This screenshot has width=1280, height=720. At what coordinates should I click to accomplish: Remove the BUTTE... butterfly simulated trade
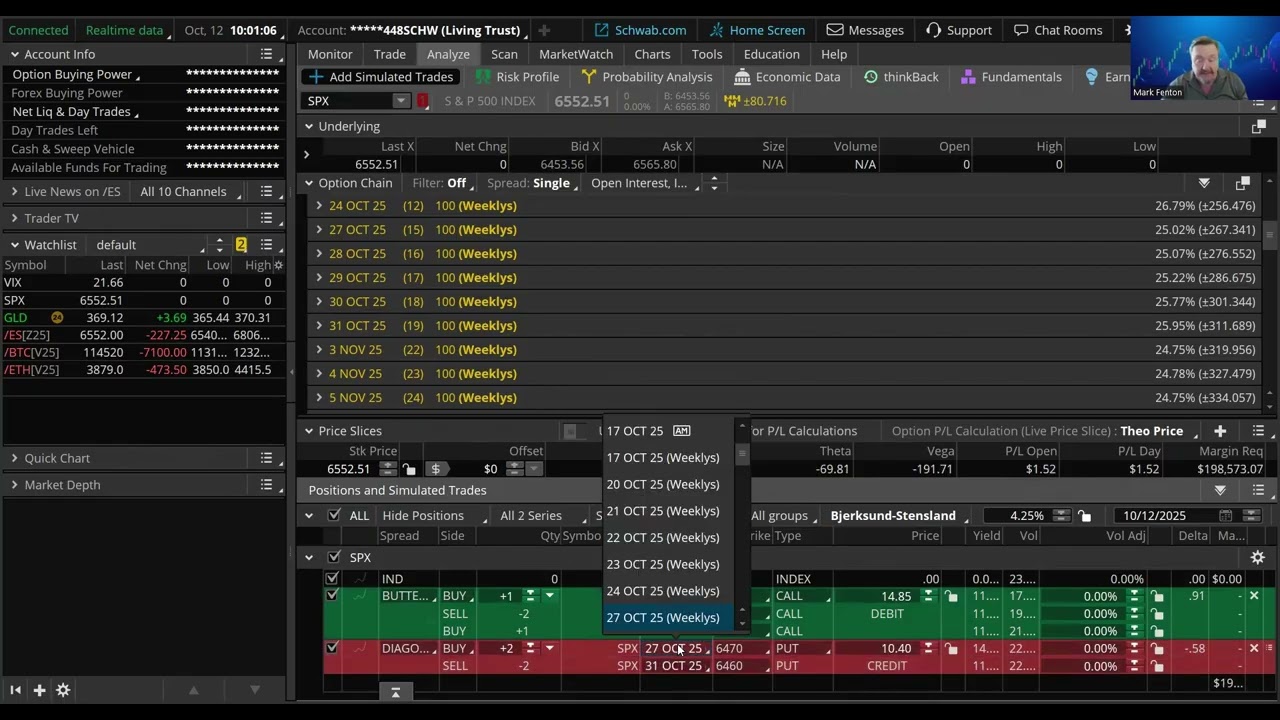click(x=1254, y=596)
